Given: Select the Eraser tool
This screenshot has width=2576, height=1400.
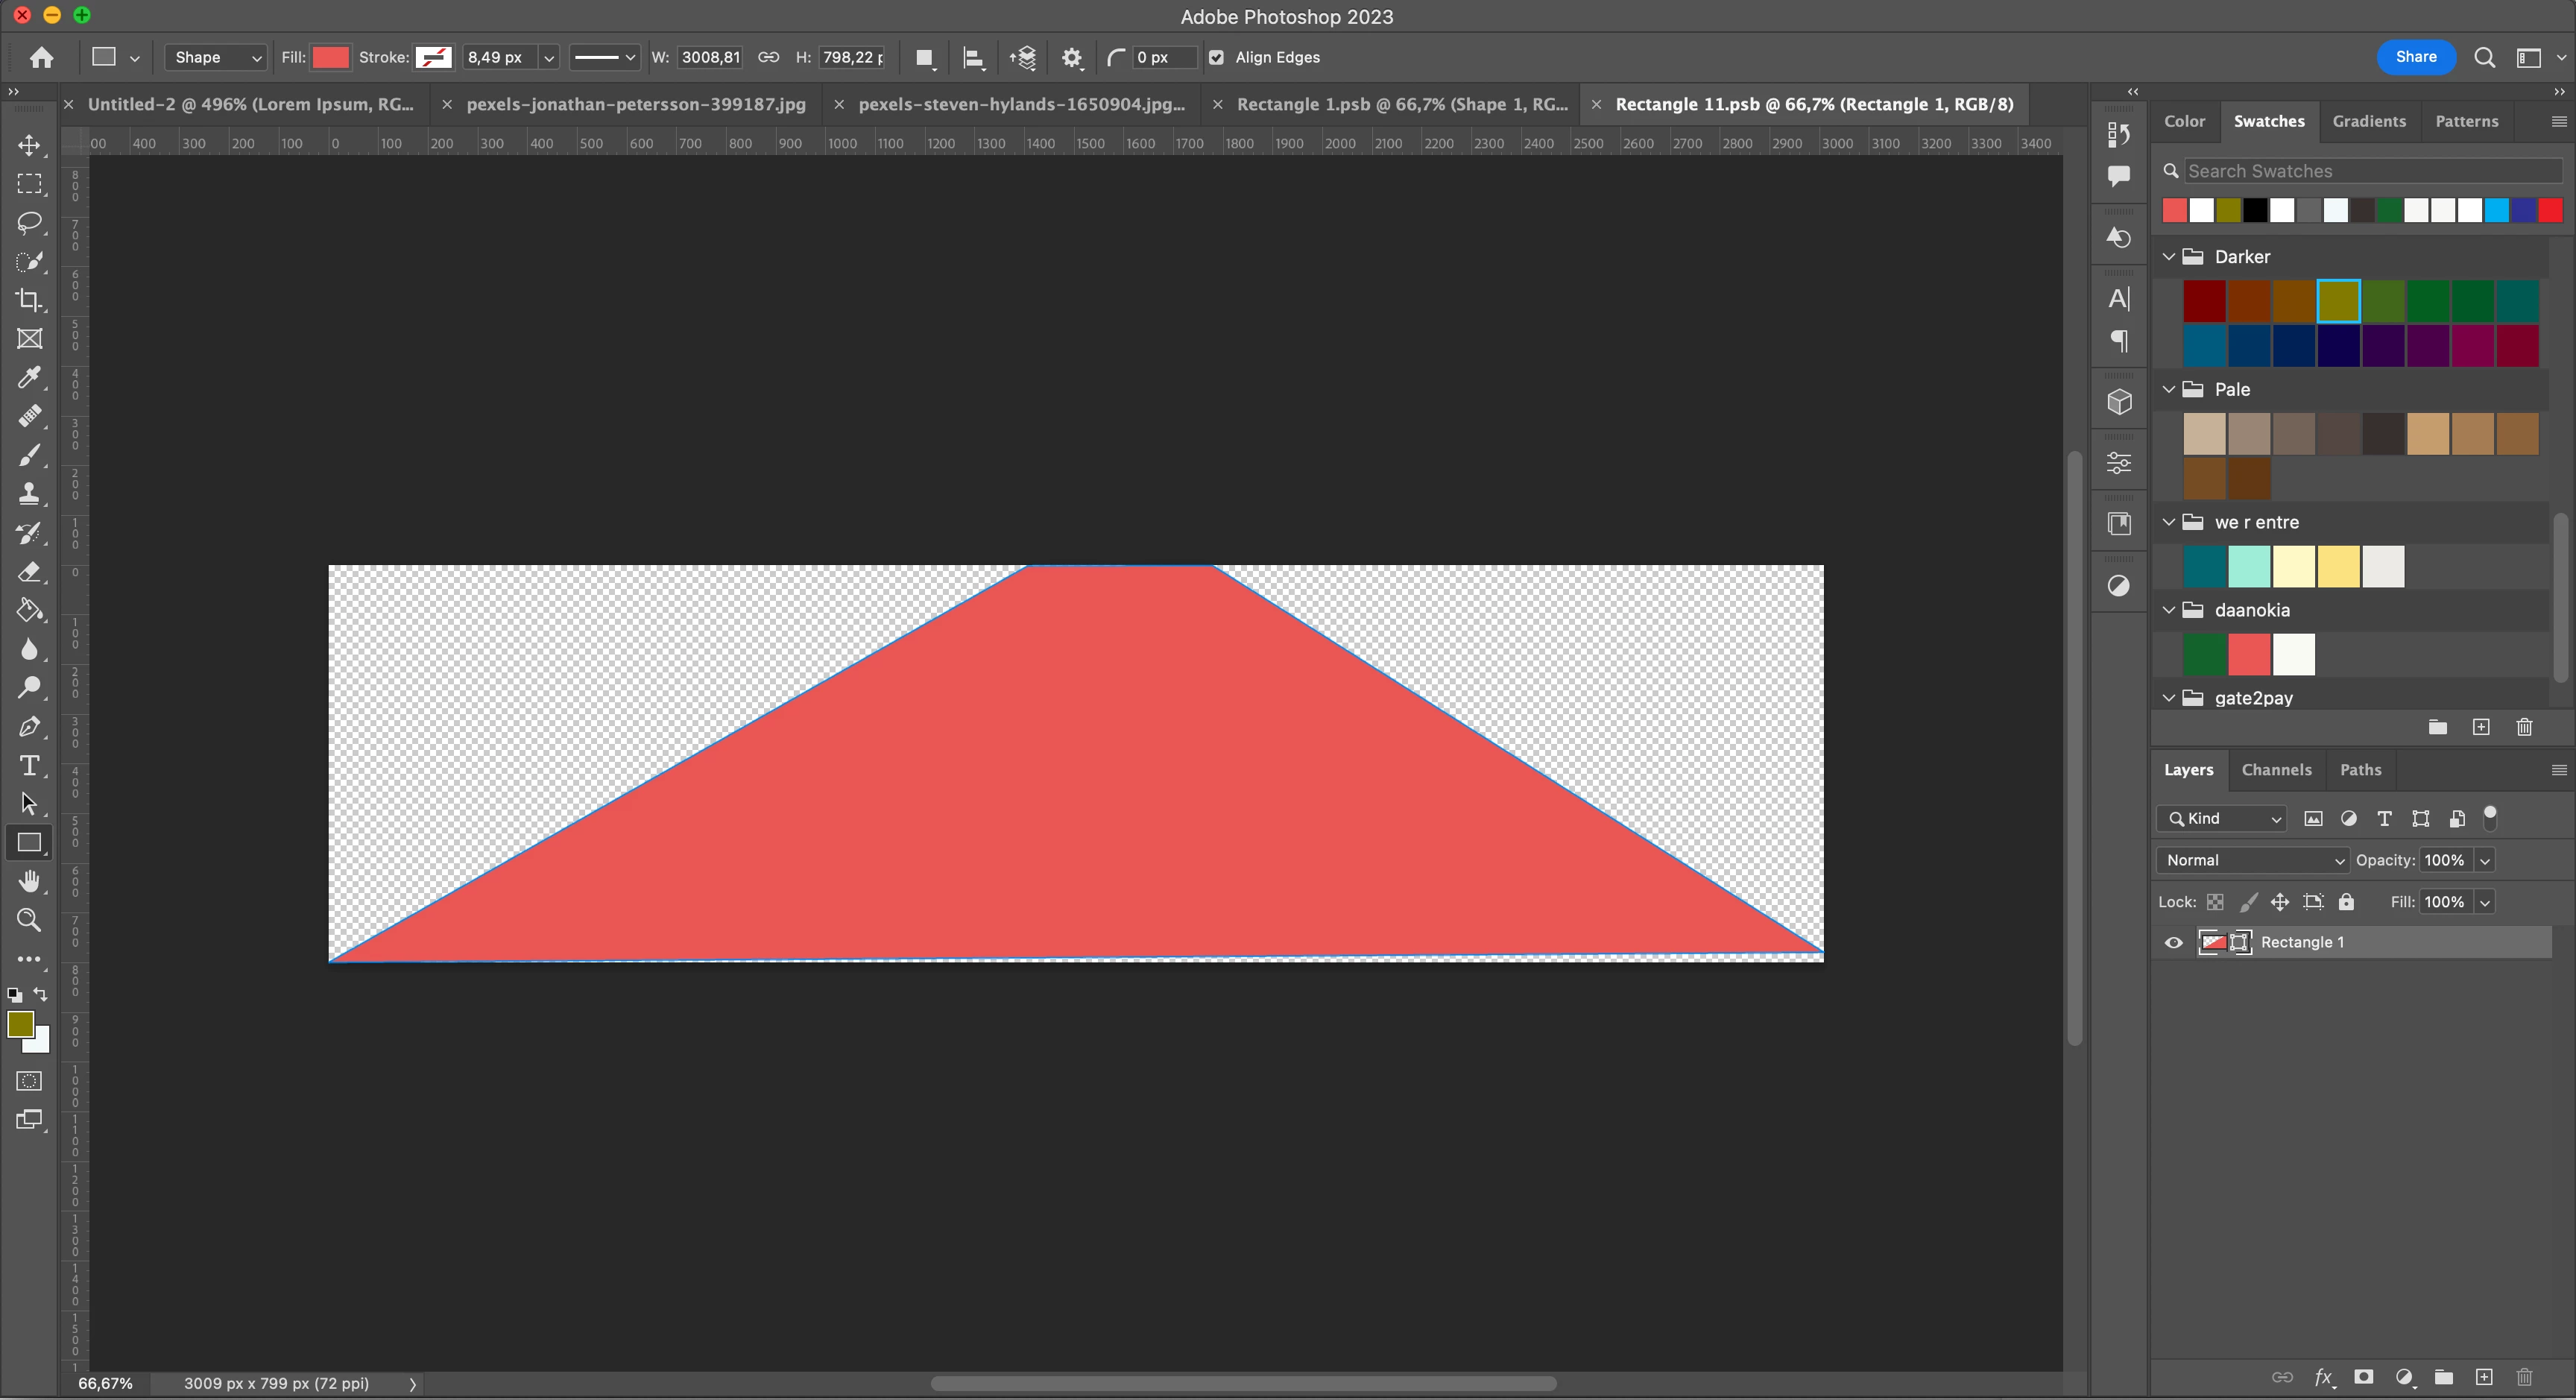Looking at the screenshot, I should [x=30, y=572].
